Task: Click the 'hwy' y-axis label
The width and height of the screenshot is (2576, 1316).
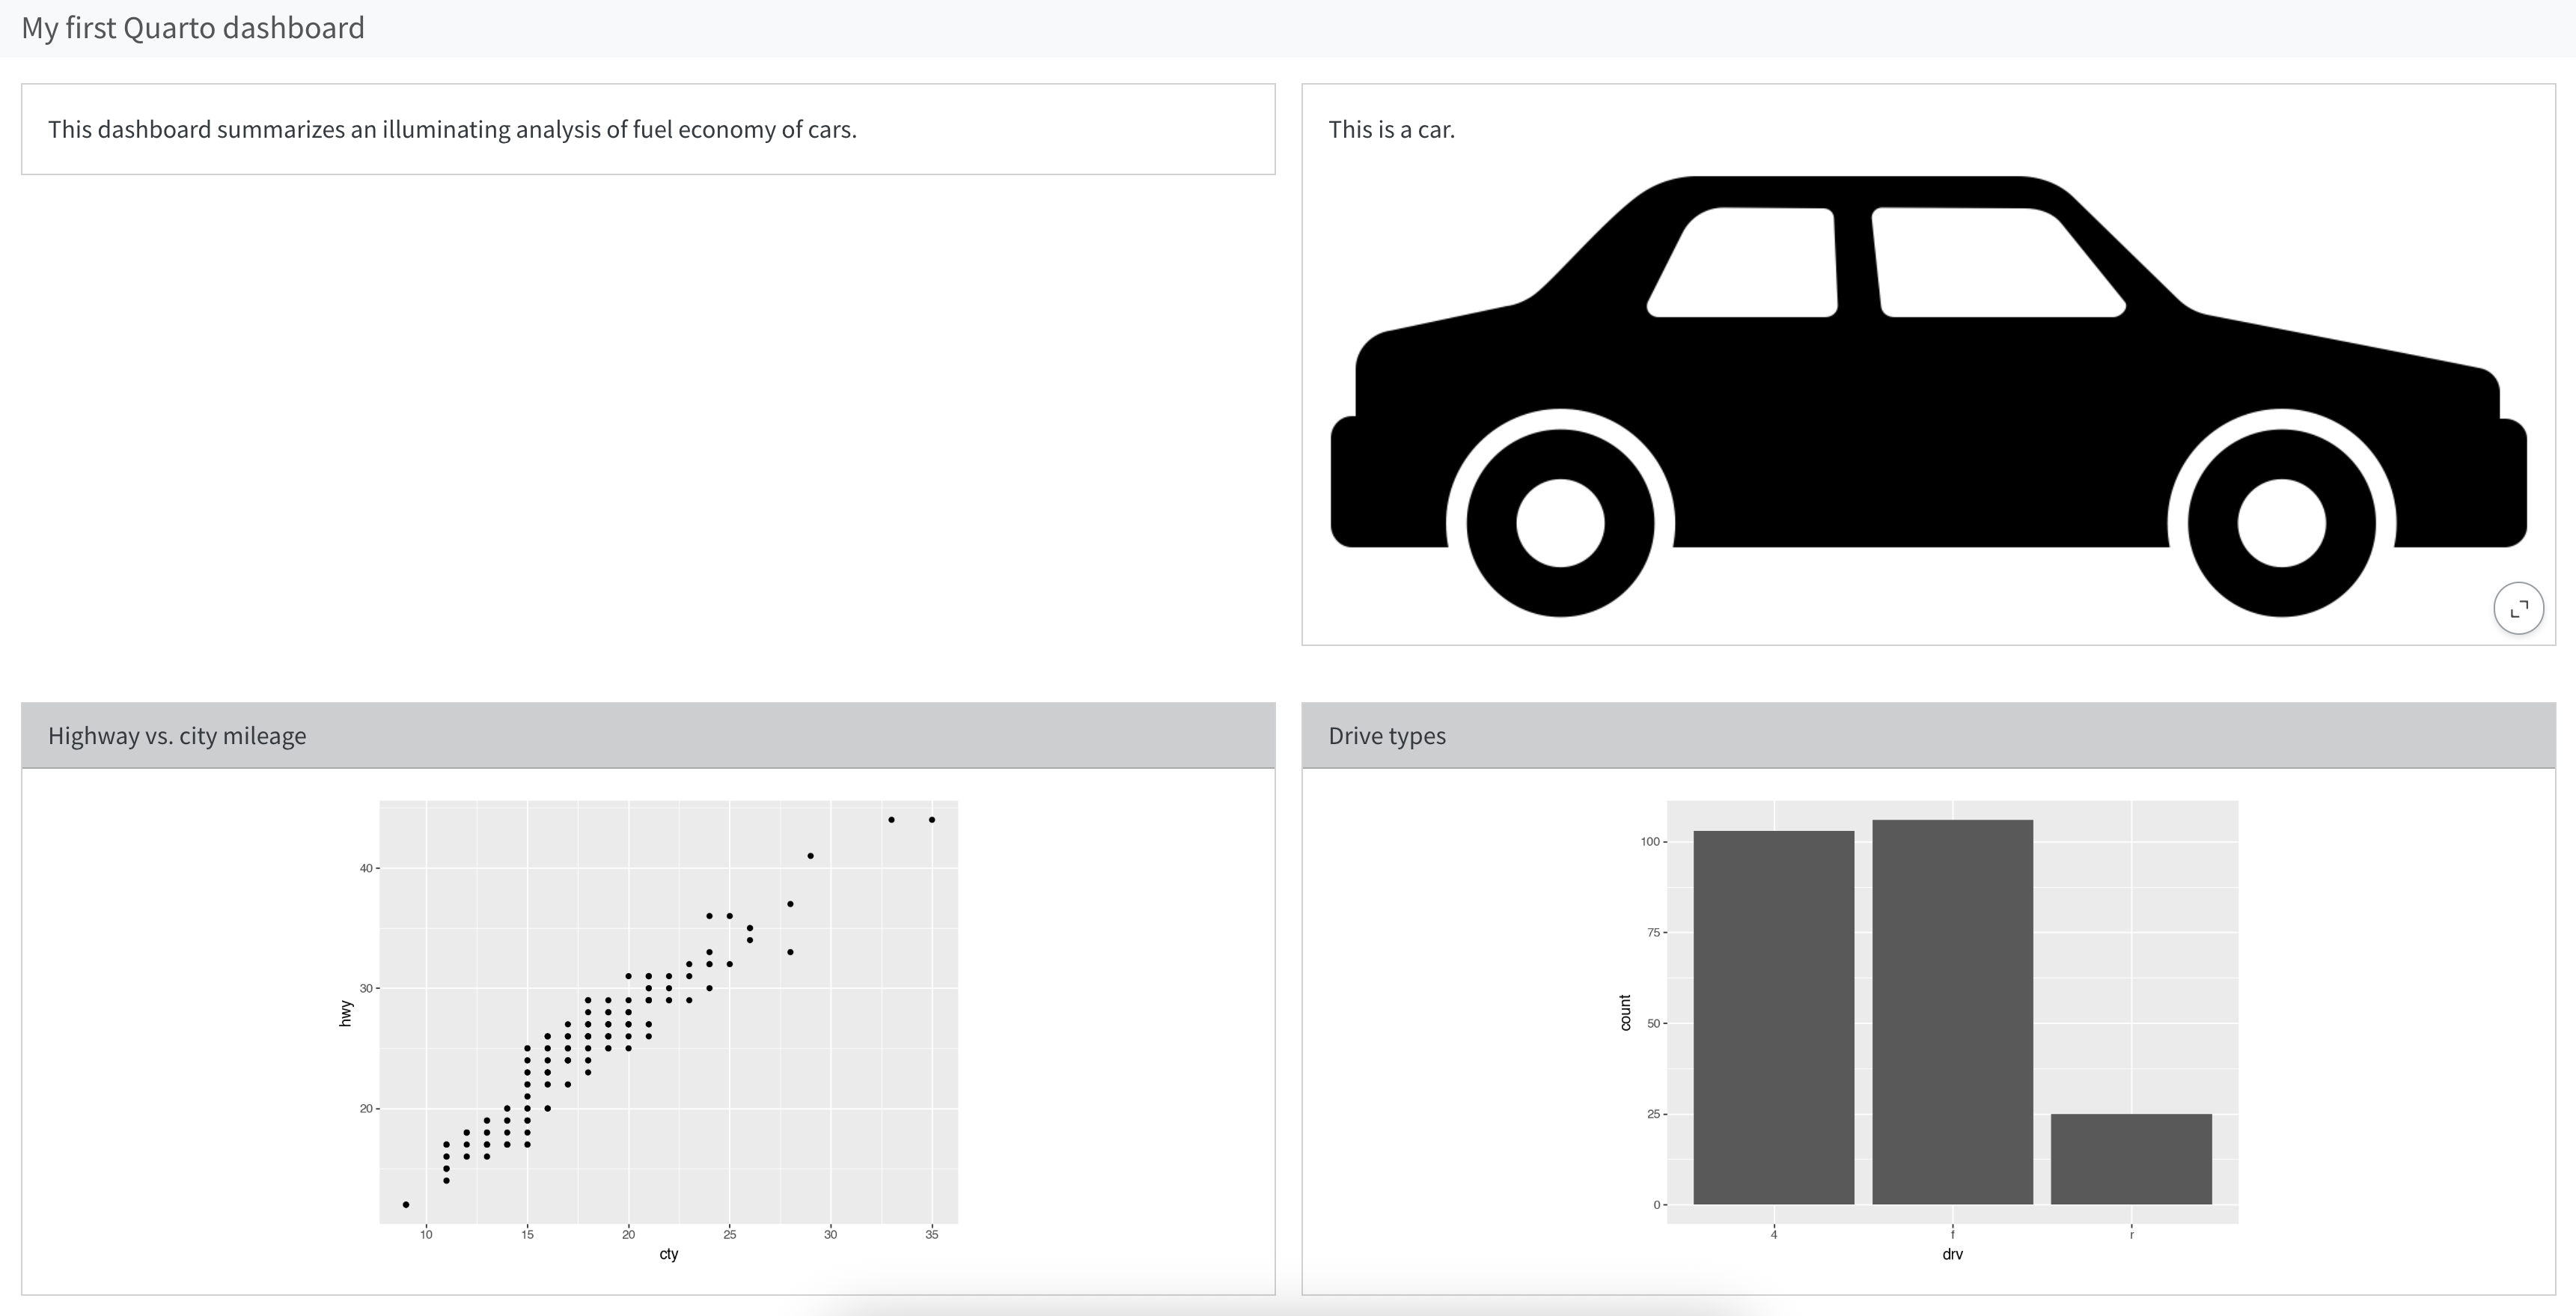Action: tap(346, 1013)
